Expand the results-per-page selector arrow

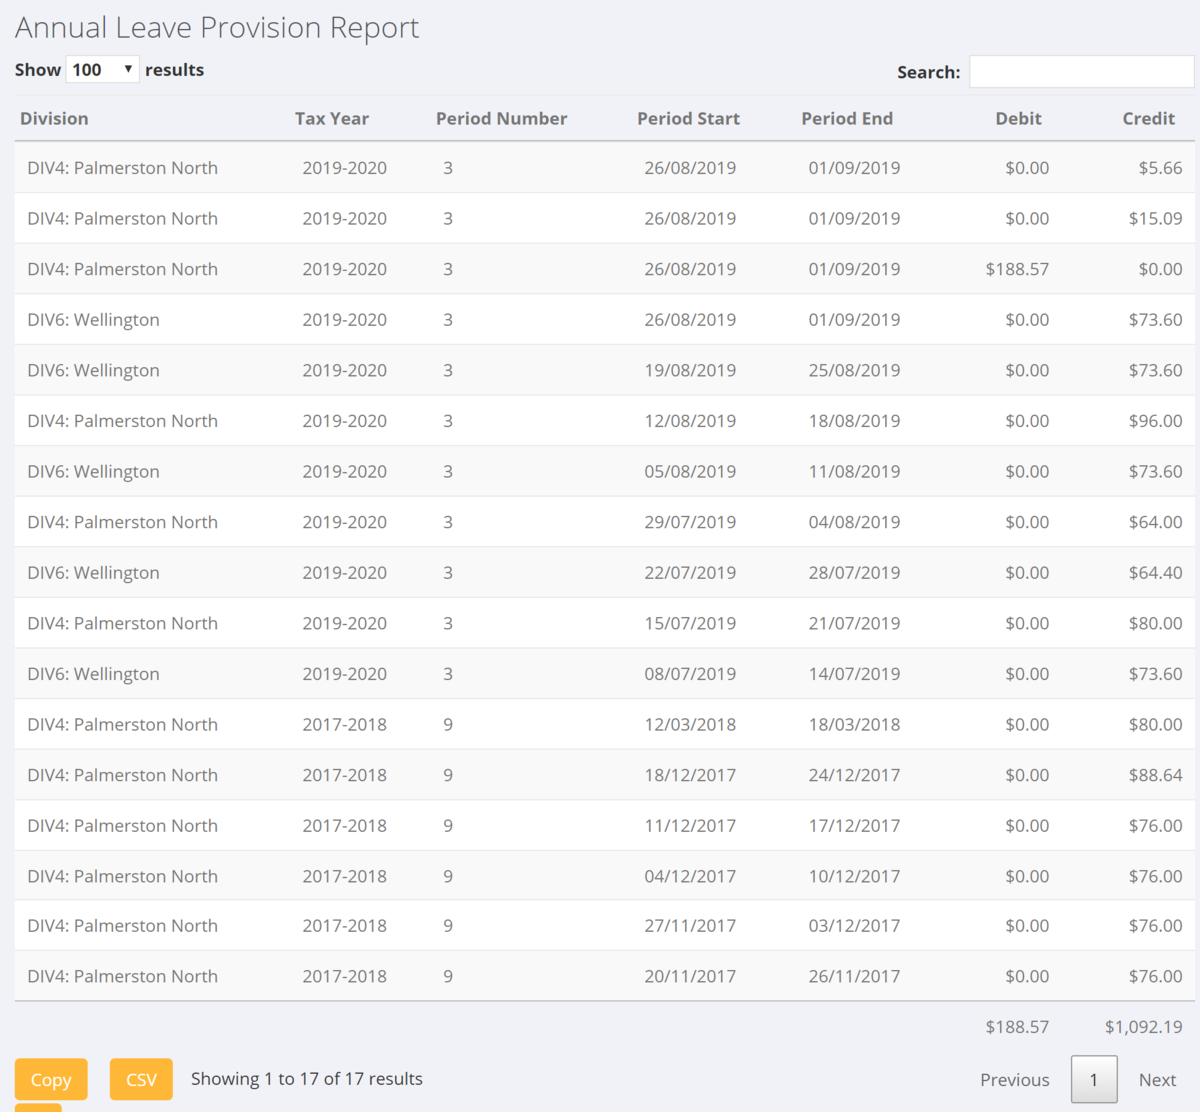pyautogui.click(x=129, y=69)
